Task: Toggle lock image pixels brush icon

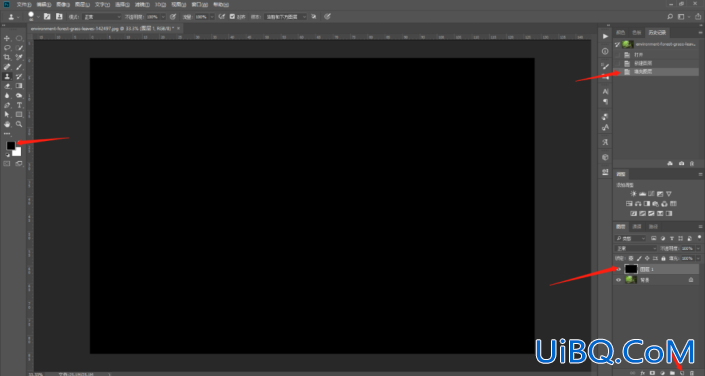Action: pyautogui.click(x=639, y=259)
